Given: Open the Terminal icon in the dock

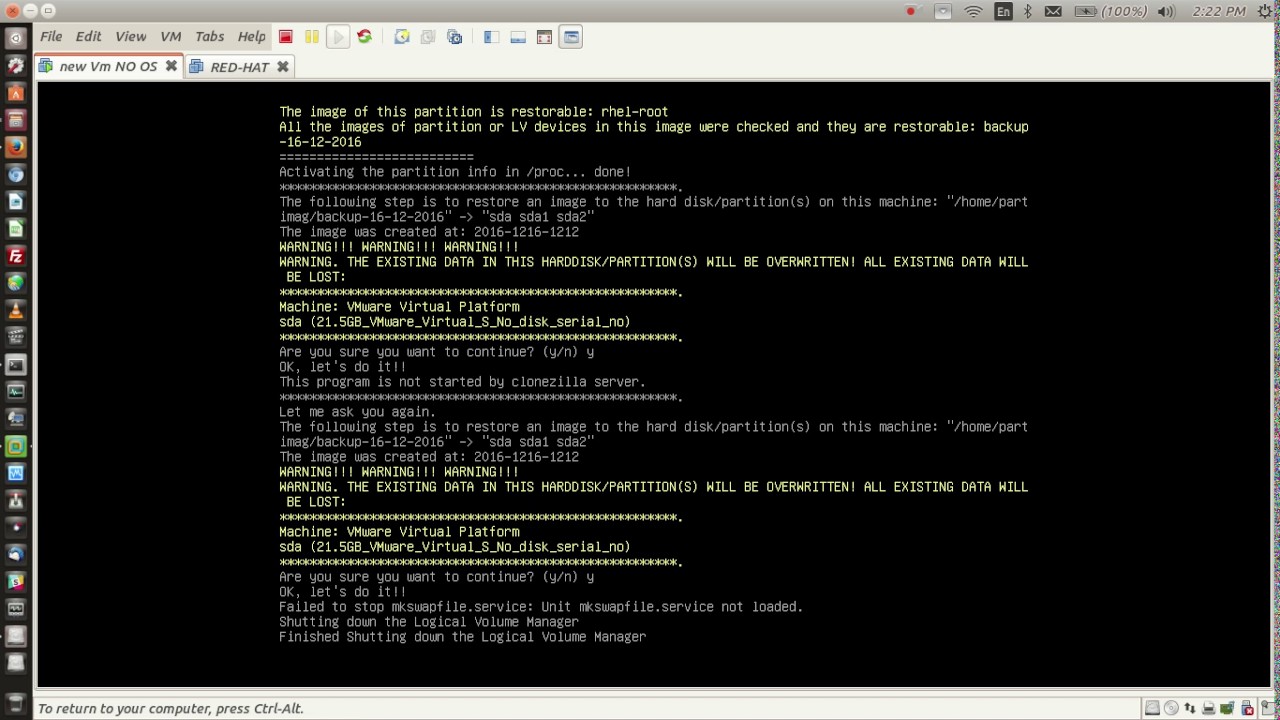Looking at the screenshot, I should (x=15, y=365).
